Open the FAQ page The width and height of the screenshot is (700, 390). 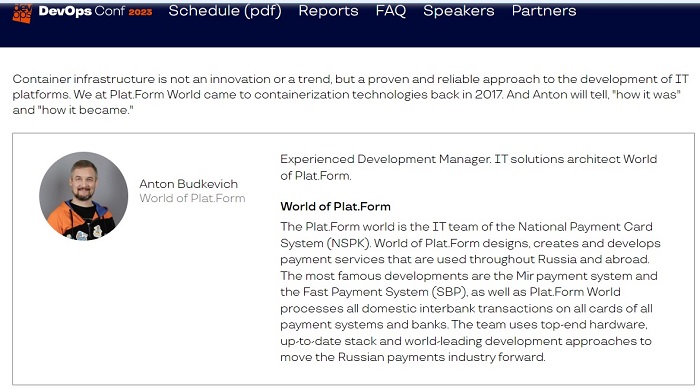point(391,11)
